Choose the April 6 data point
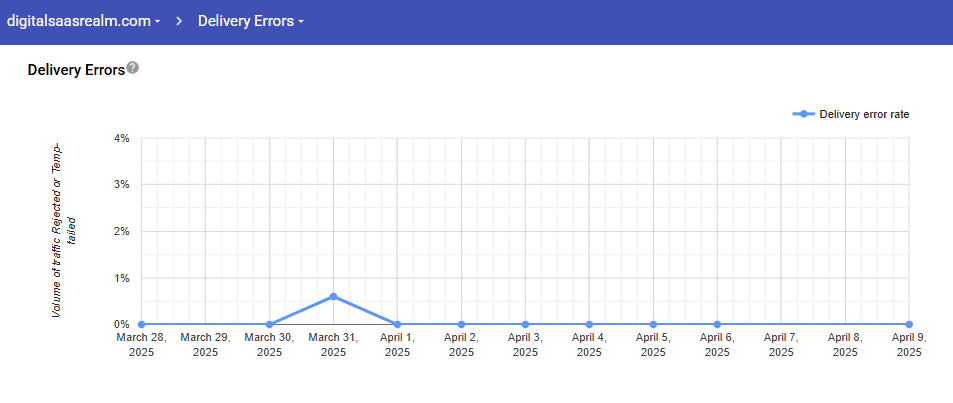 click(x=717, y=324)
